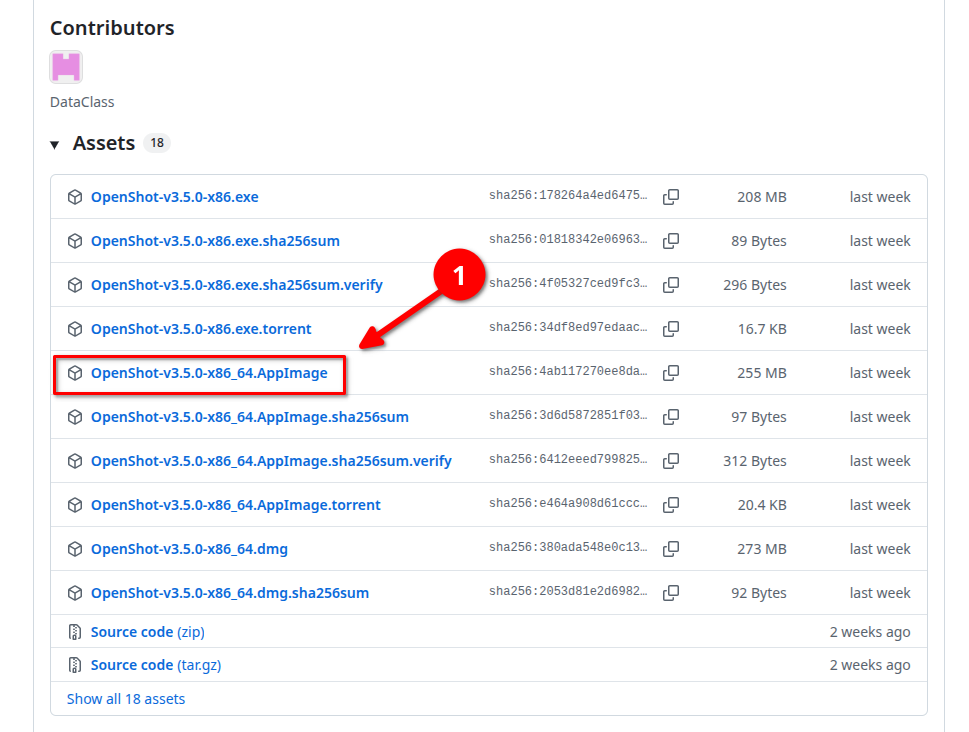
Task: Download OpenShot-v3.5.0-x86_64.AppImage
Action: (x=209, y=373)
